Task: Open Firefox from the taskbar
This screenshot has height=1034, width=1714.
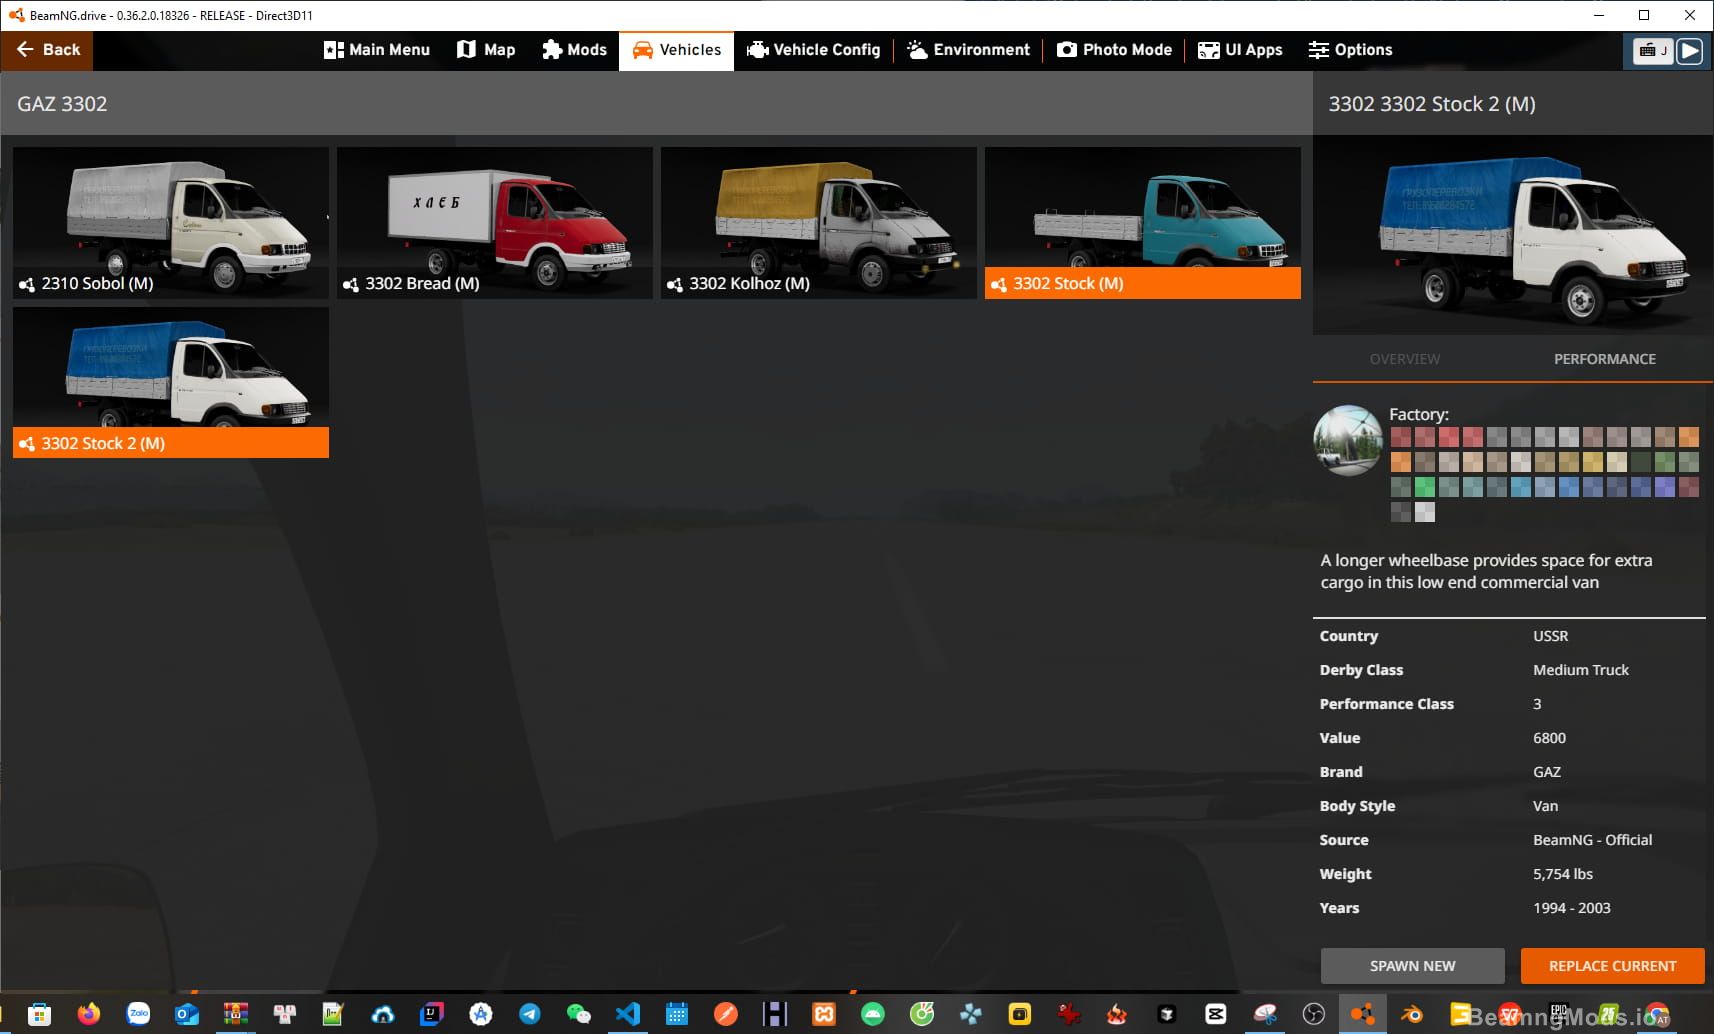Action: 89,1014
